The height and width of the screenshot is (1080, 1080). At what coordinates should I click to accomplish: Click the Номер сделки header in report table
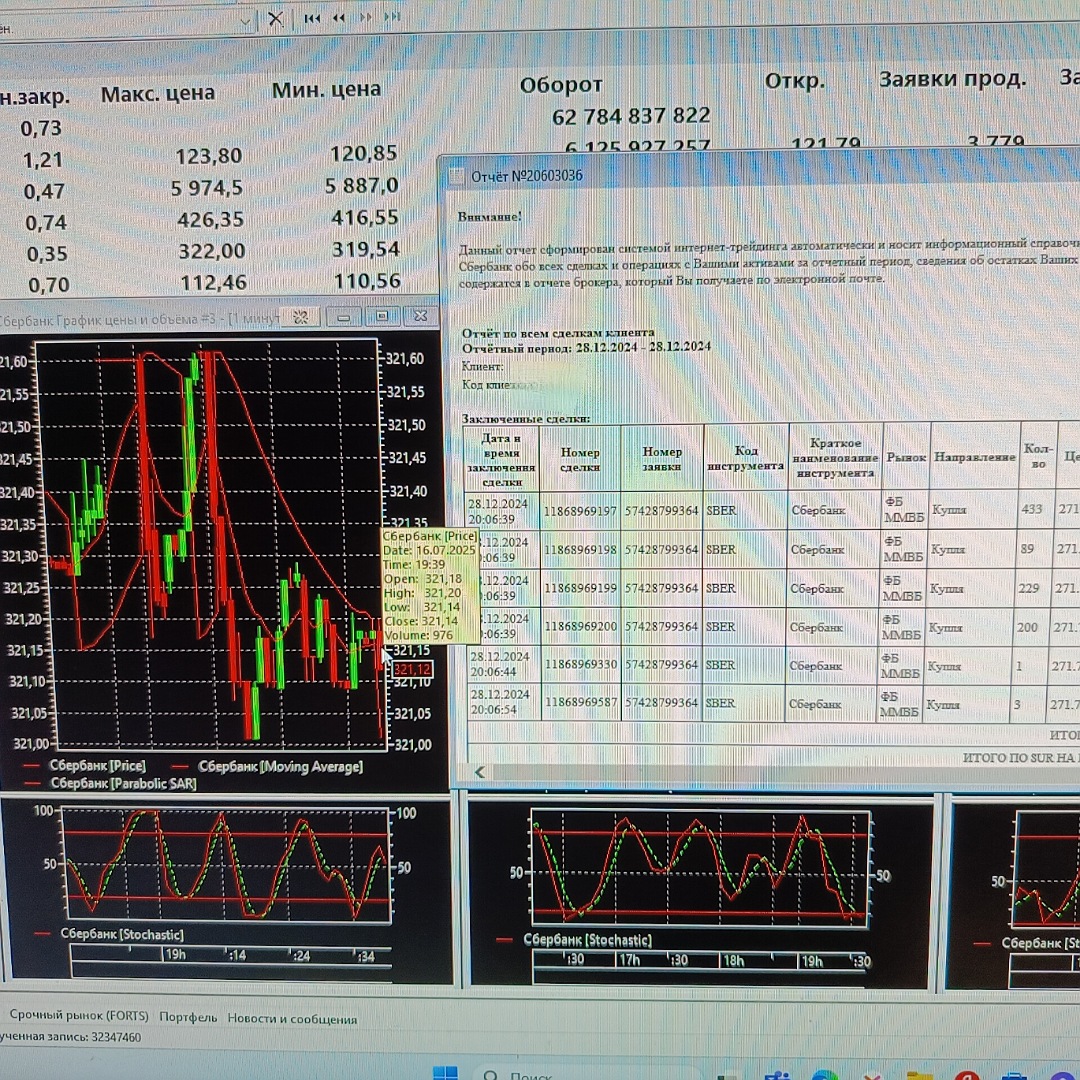[x=580, y=459]
